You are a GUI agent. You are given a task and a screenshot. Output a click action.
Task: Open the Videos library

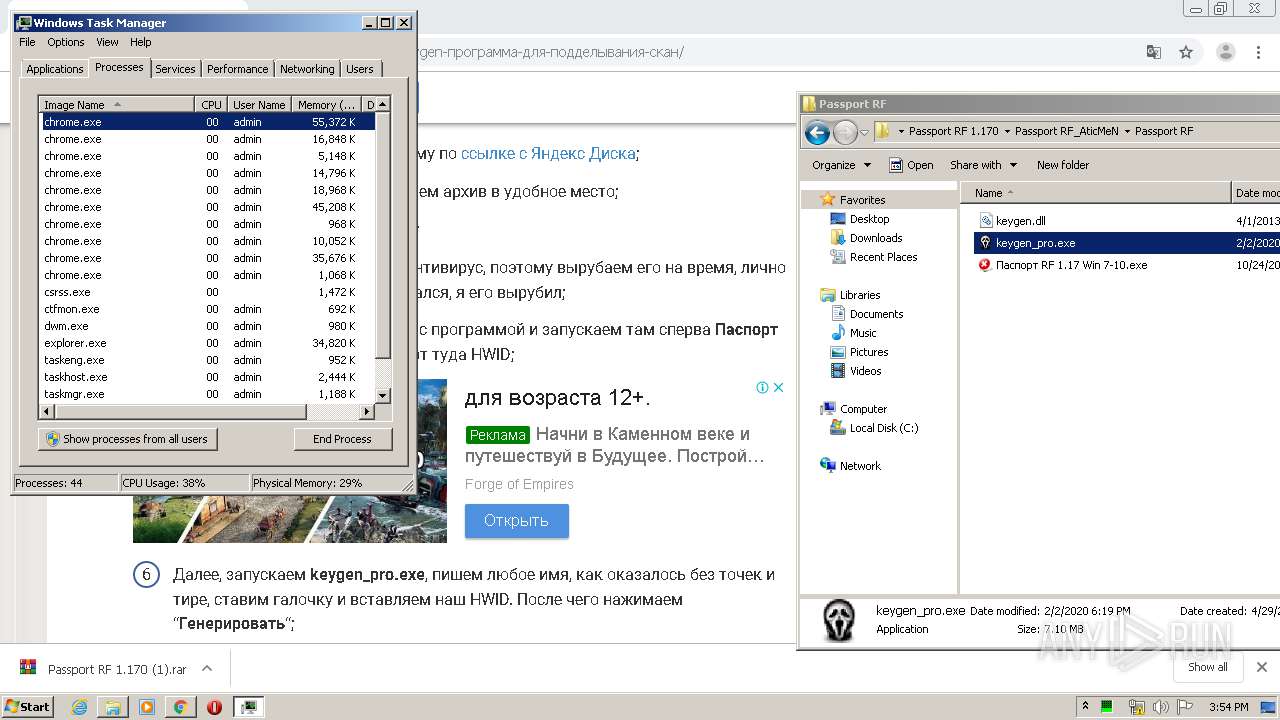(x=865, y=371)
